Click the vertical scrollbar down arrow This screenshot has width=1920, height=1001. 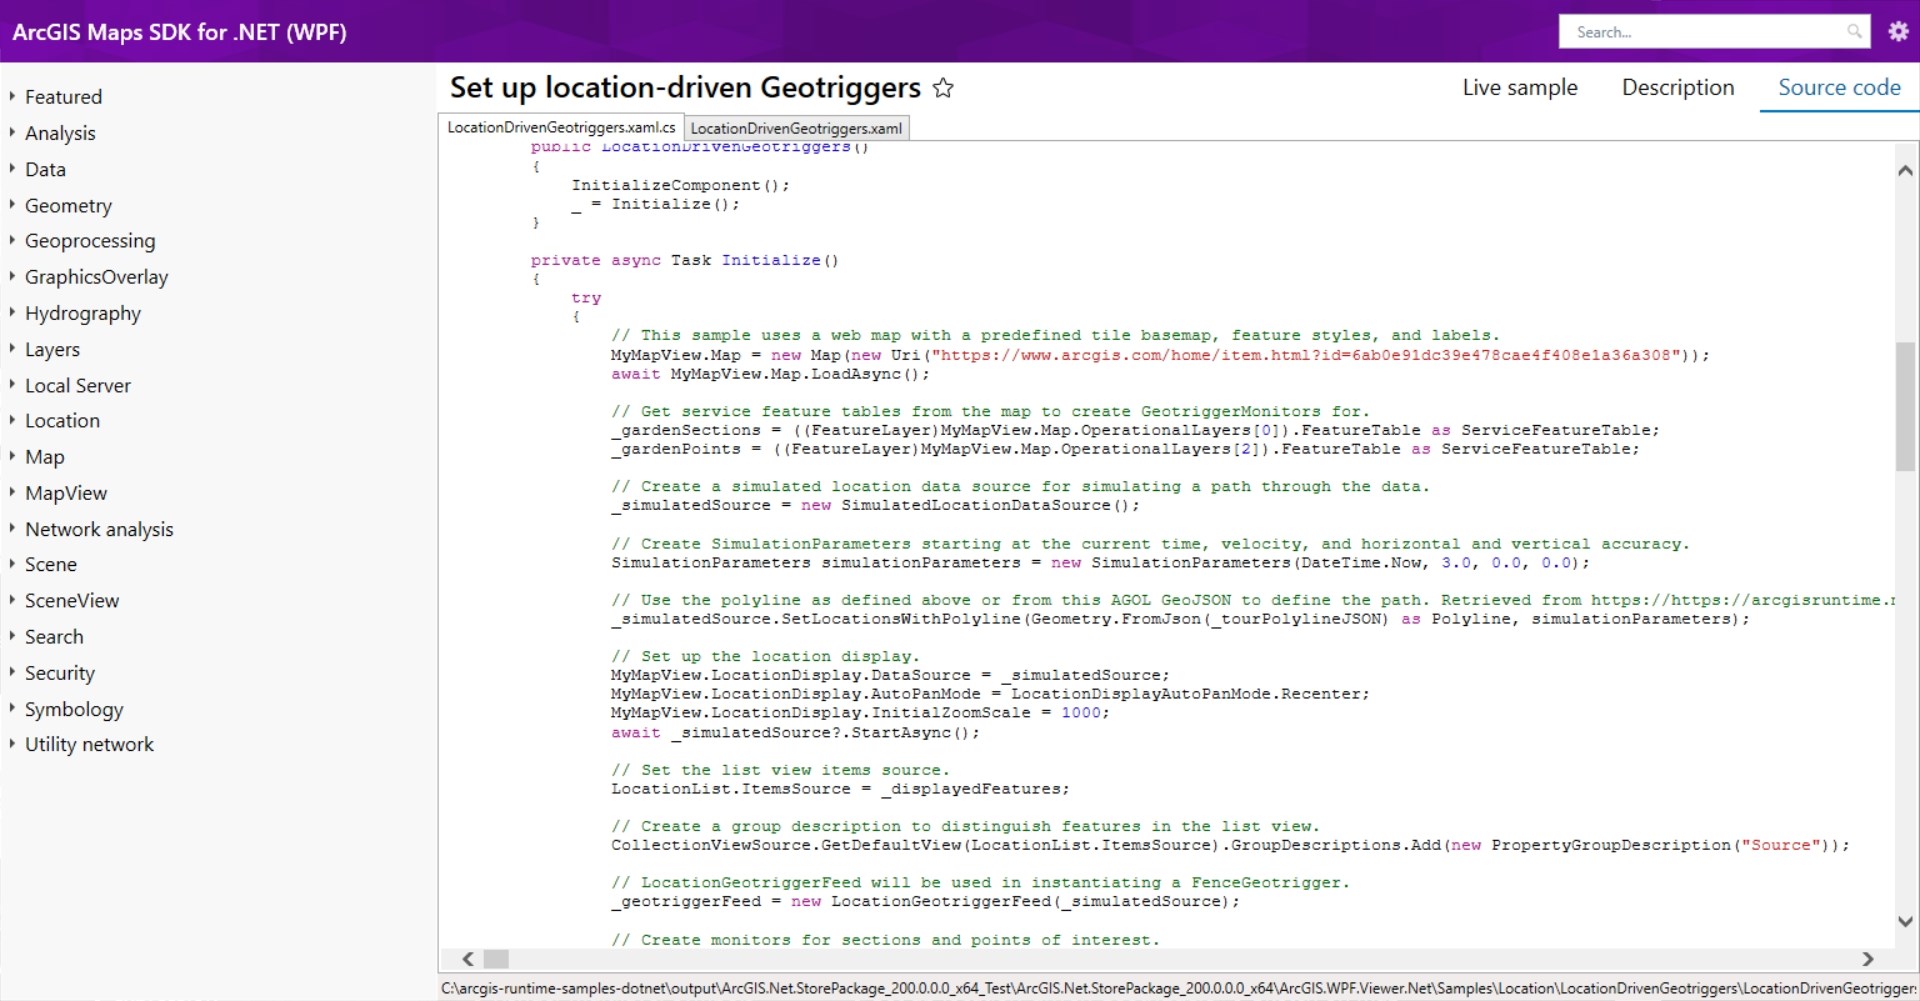point(1905,921)
